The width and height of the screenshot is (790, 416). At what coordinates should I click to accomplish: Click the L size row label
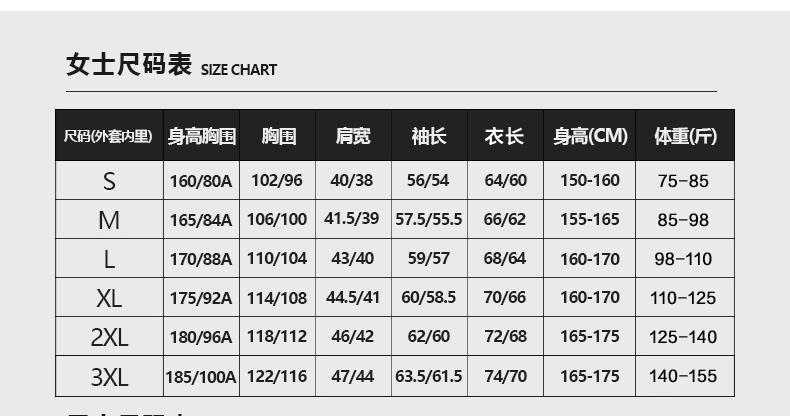[x=109, y=259]
